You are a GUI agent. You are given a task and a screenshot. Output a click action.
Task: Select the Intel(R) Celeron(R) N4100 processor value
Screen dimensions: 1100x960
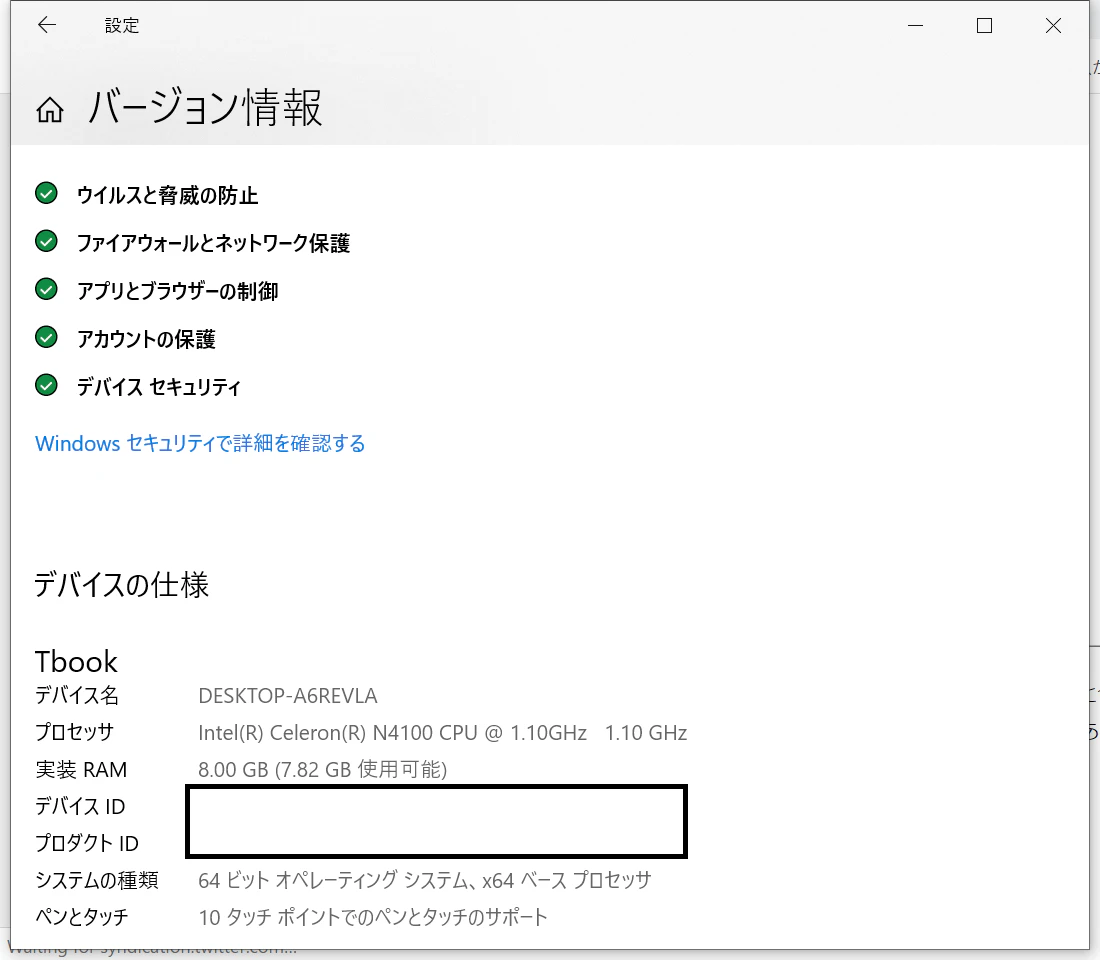point(443,733)
